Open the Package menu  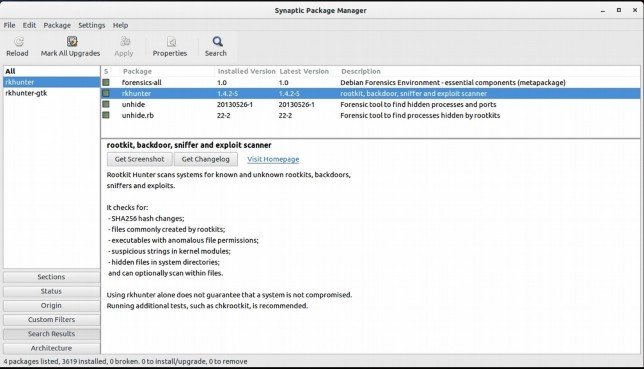coord(57,25)
